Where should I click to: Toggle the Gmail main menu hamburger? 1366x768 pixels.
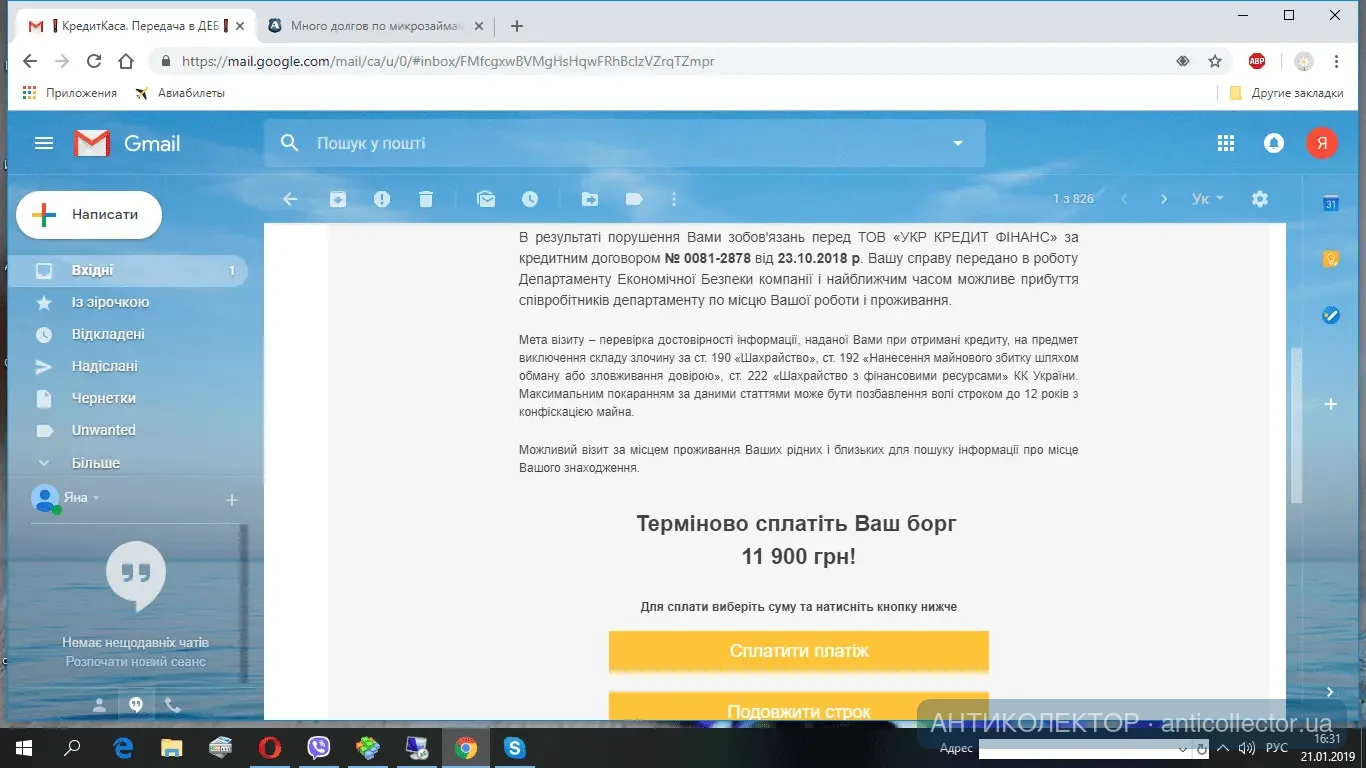coord(44,143)
